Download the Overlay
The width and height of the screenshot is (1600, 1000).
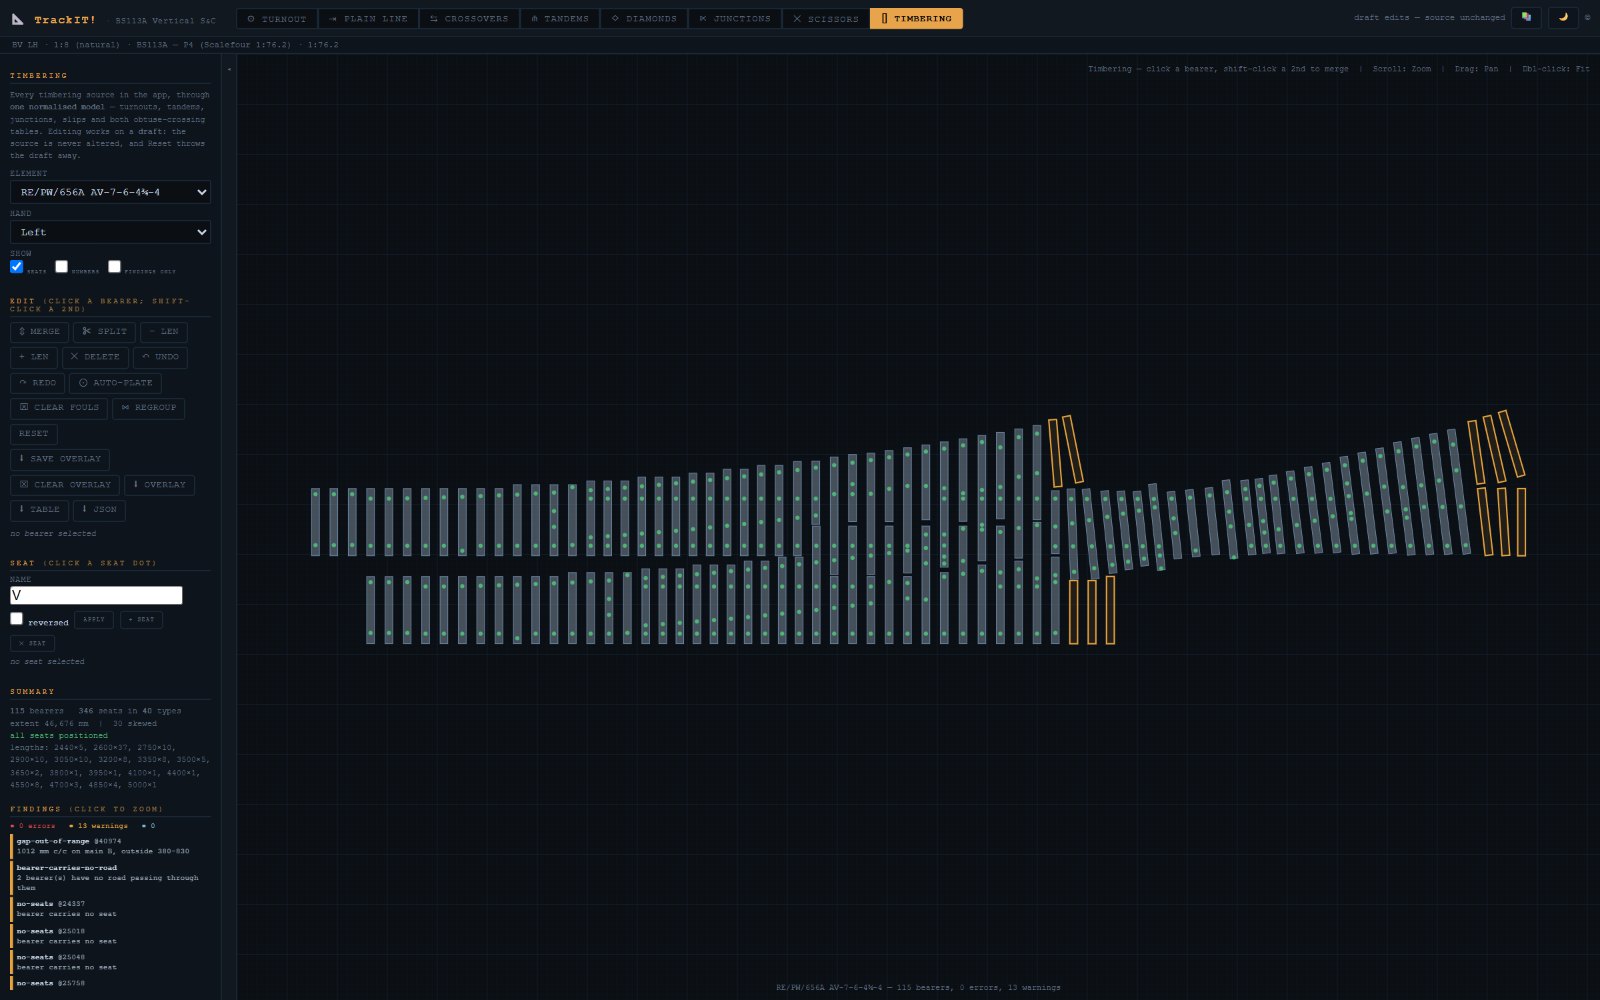click(x=159, y=485)
